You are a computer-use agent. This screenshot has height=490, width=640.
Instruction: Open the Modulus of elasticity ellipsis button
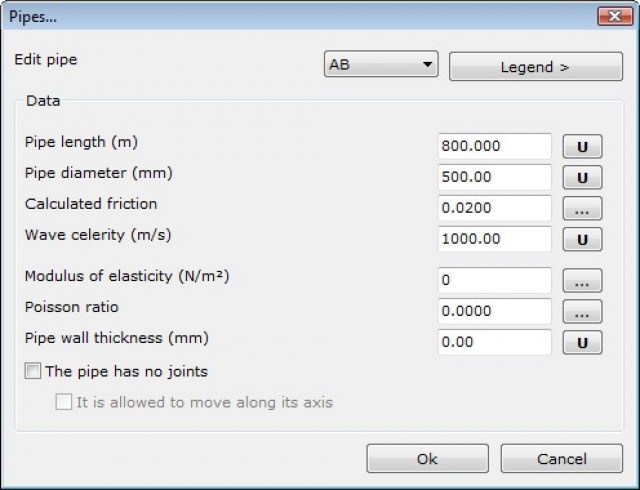point(582,281)
